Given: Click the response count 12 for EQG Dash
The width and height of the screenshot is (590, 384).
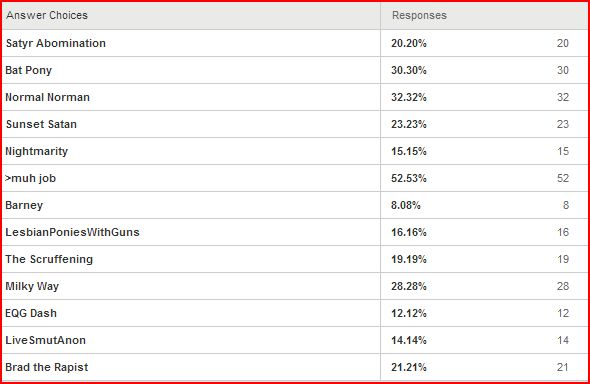Looking at the screenshot, I should click(563, 313).
